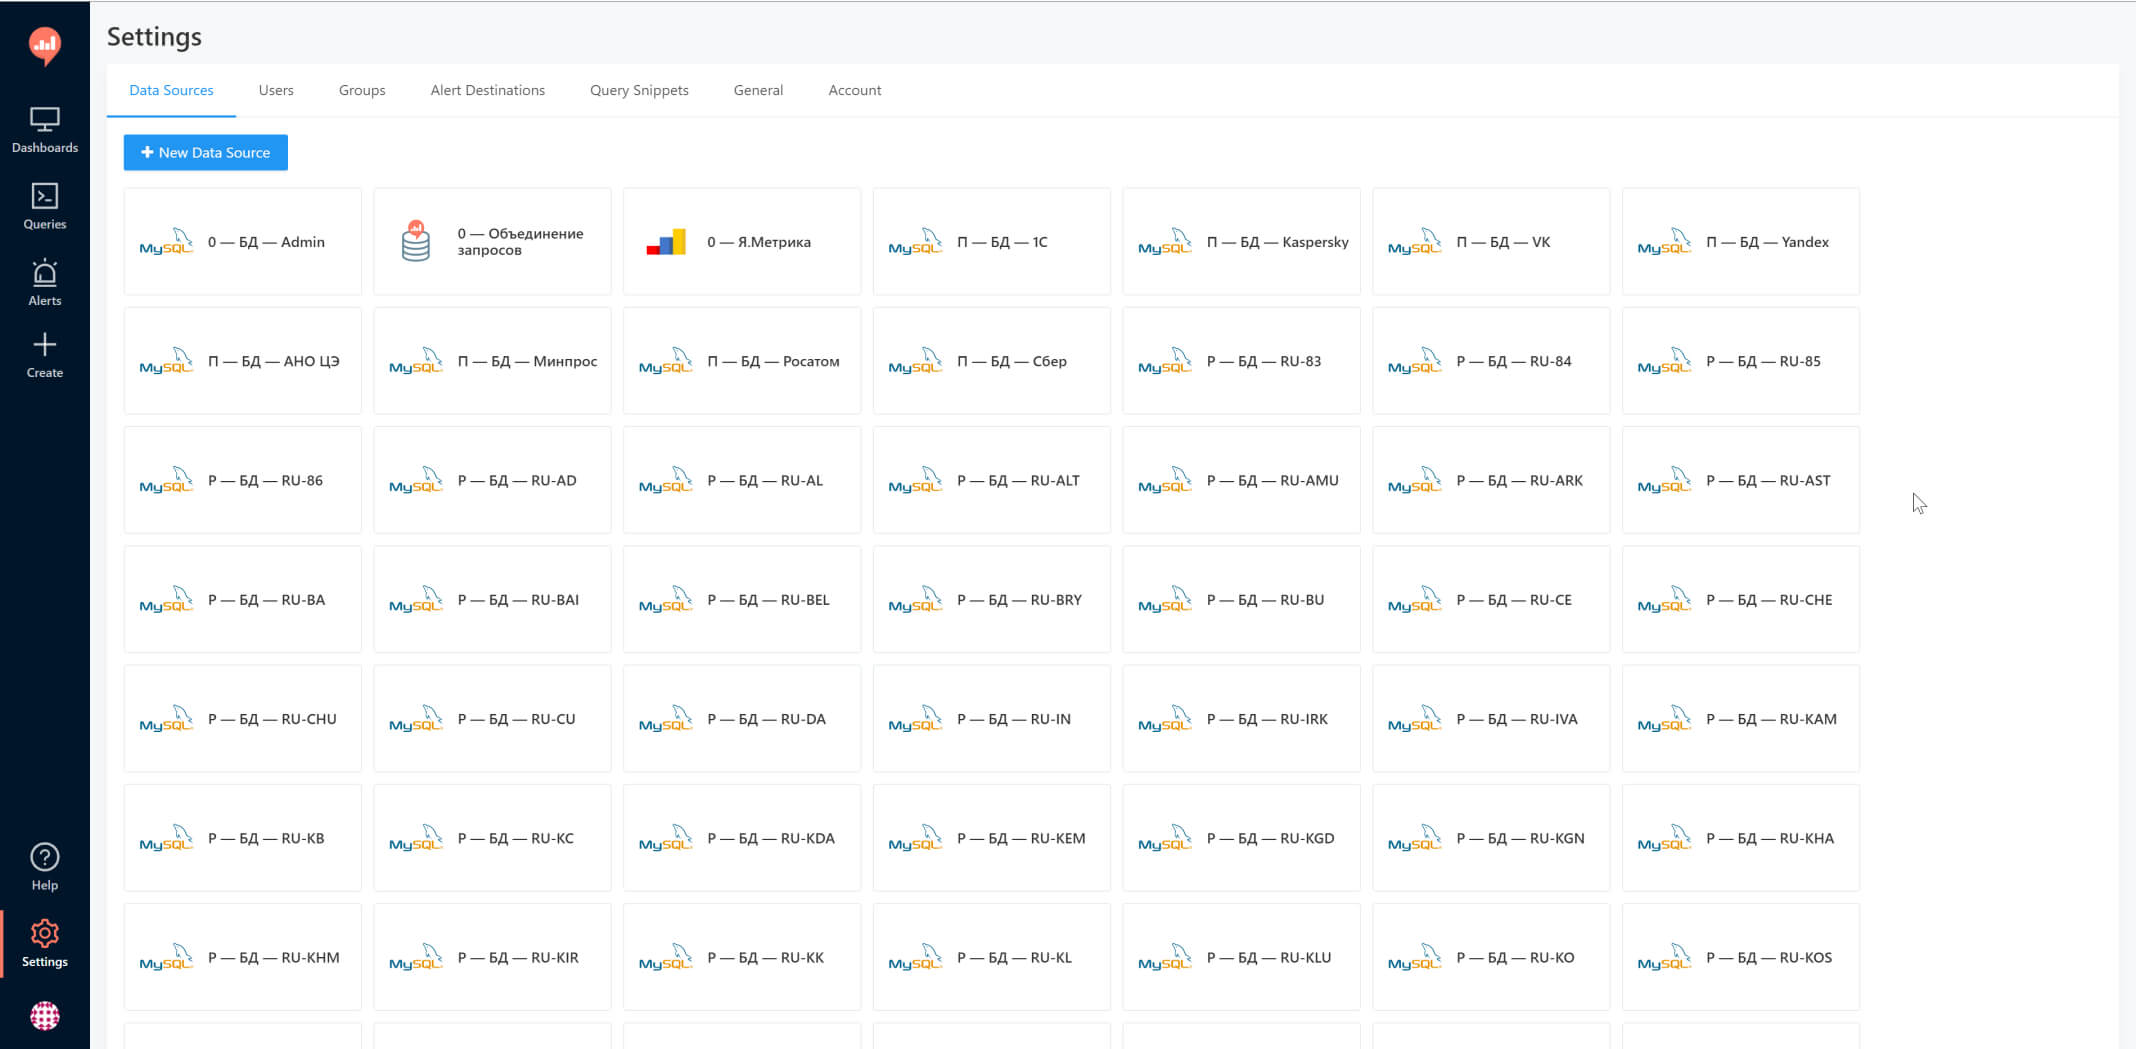This screenshot has height=1049, width=2136.
Task: Select the Р — БД — RU-AST card
Action: (1741, 480)
